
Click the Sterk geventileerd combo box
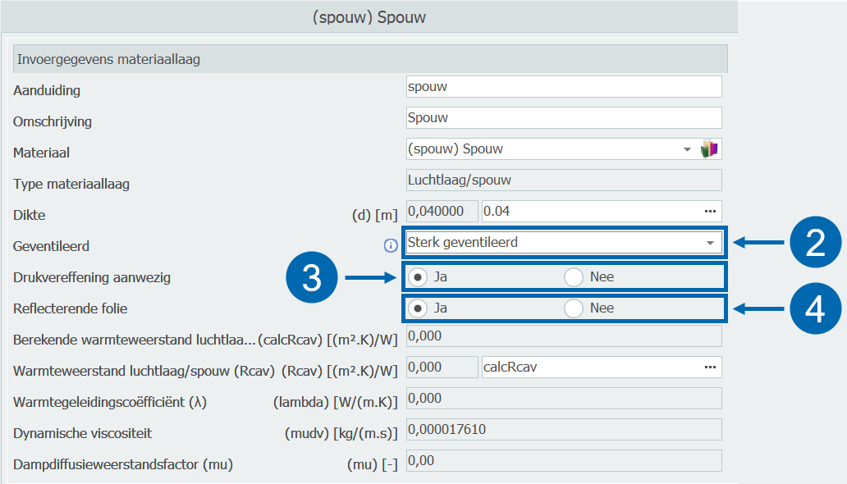click(550, 242)
